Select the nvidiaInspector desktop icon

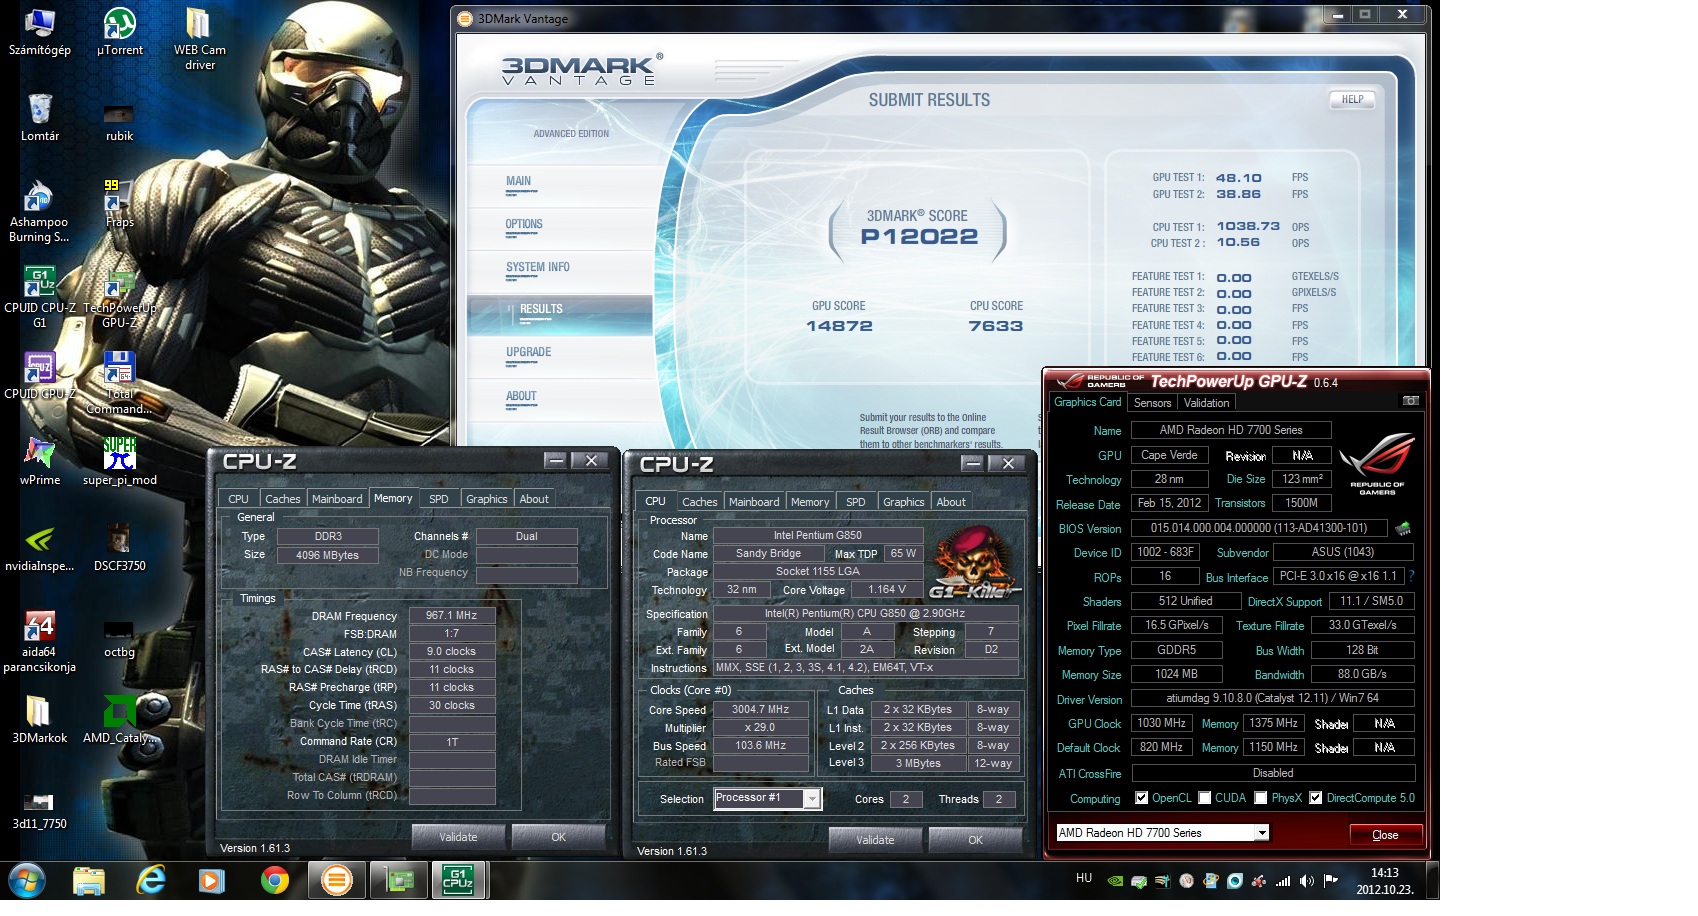tap(40, 548)
